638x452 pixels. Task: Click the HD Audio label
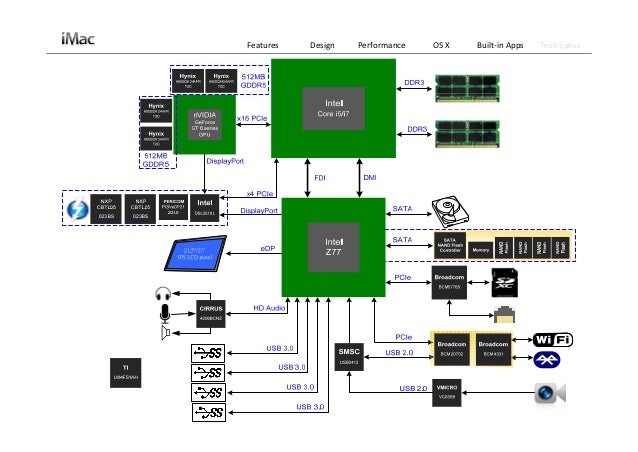click(x=269, y=308)
